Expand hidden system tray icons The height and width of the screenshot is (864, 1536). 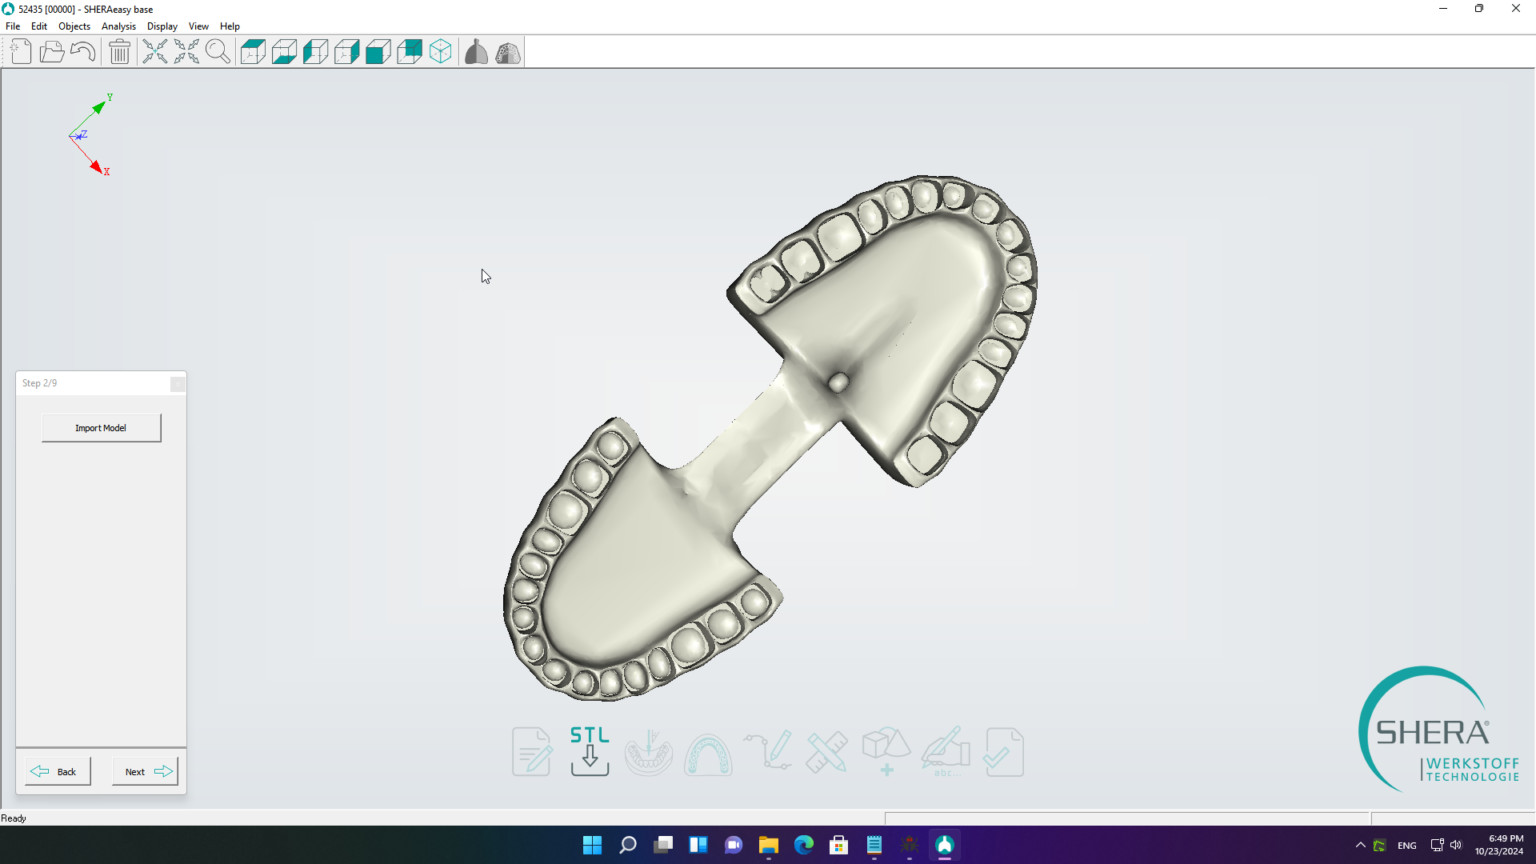click(x=1360, y=845)
